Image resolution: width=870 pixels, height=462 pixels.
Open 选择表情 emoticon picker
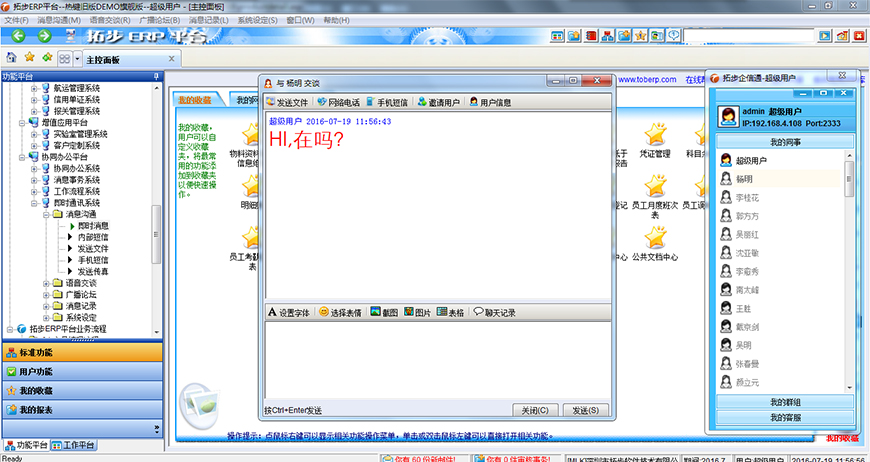[x=340, y=312]
